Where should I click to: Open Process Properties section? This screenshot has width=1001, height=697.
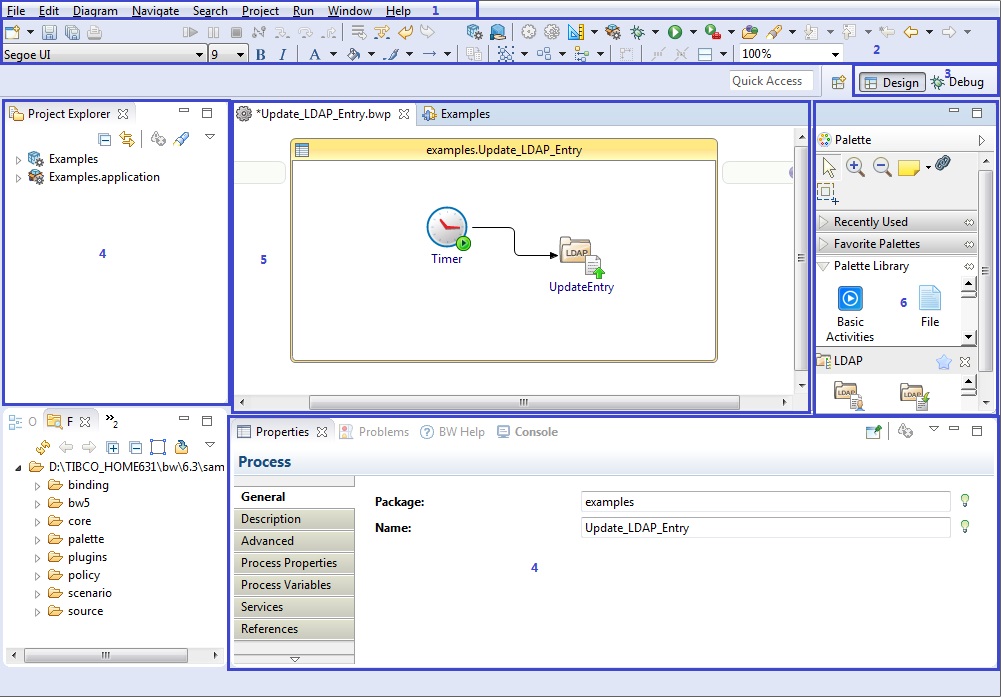pyautogui.click(x=294, y=563)
